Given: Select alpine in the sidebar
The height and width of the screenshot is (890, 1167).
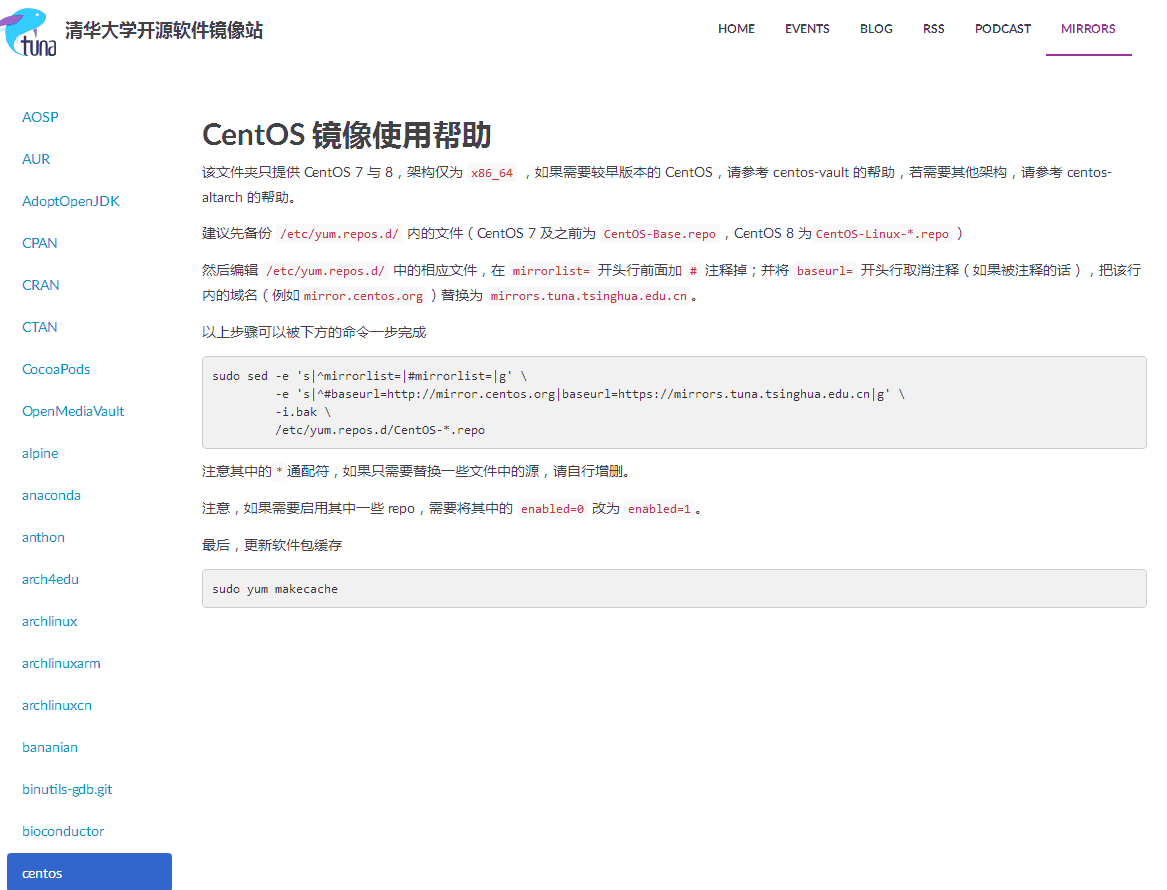Looking at the screenshot, I should [40, 453].
